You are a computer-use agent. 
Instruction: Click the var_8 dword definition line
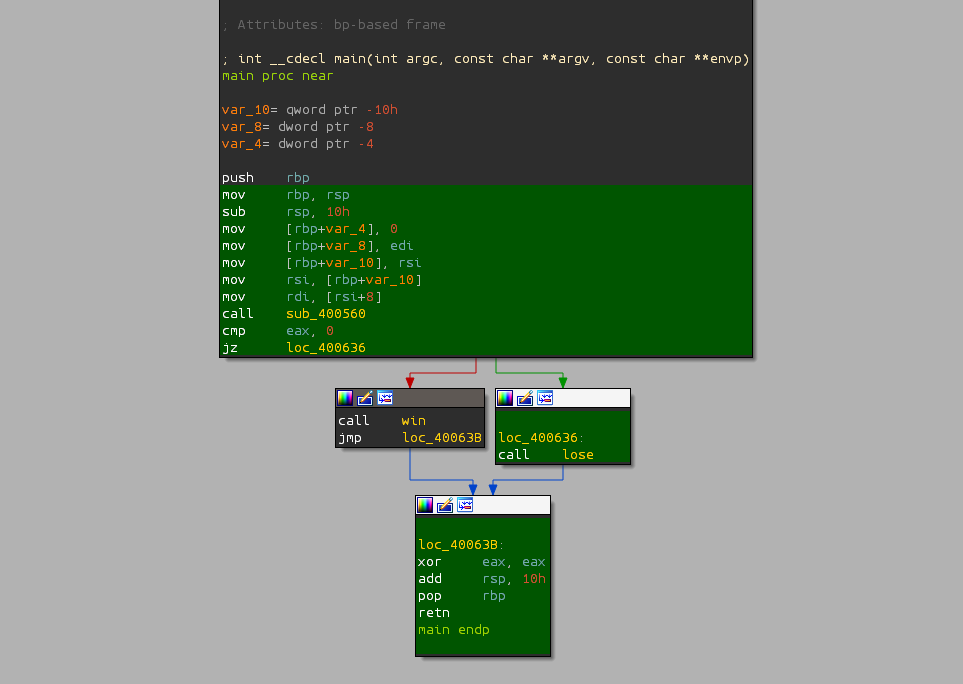coord(298,126)
